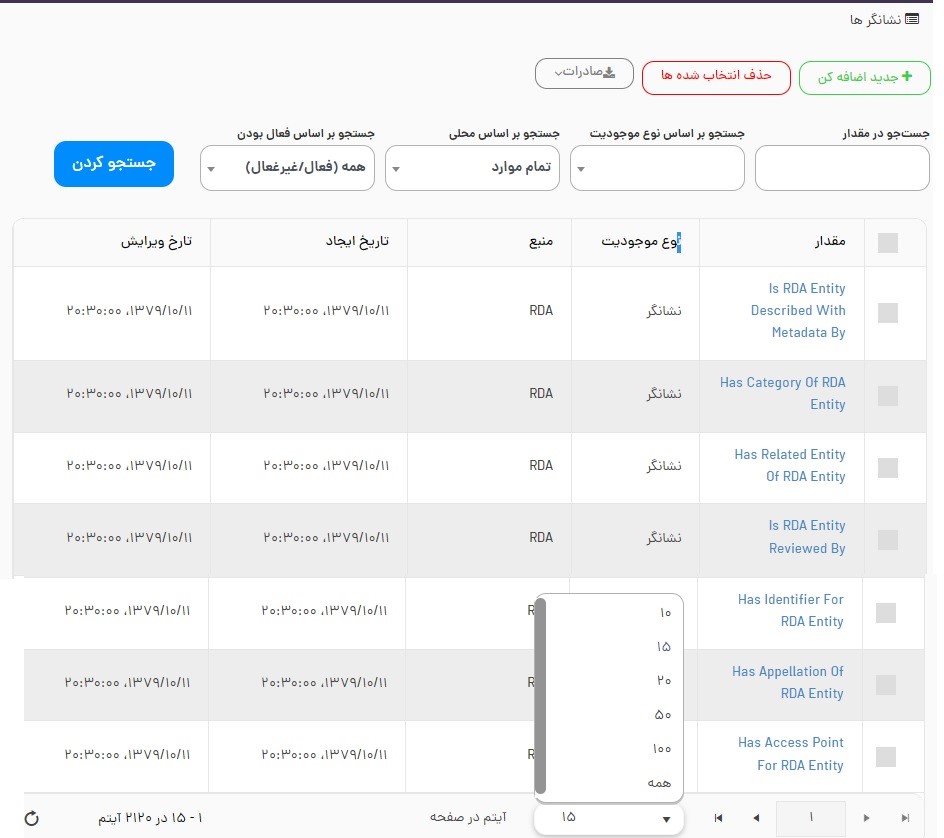Click the left-pointing arrow-with-bar pager icon

pyautogui.click(x=718, y=819)
